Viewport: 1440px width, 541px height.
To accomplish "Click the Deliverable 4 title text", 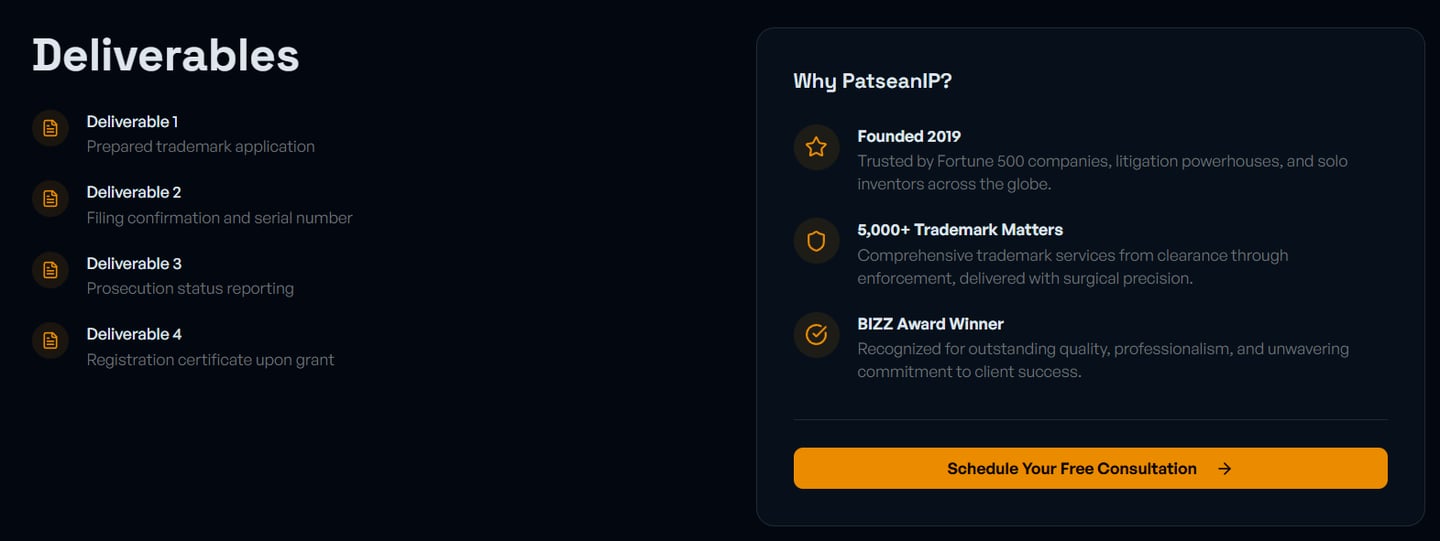I will coord(134,334).
